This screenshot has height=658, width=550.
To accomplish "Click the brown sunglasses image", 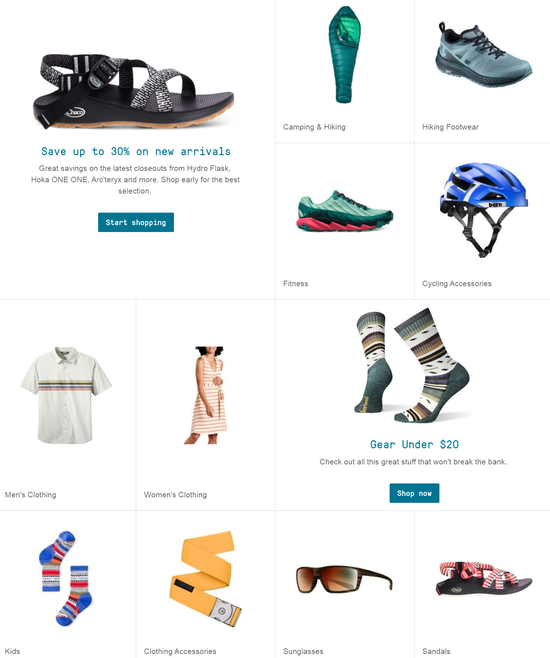I will (x=344, y=579).
